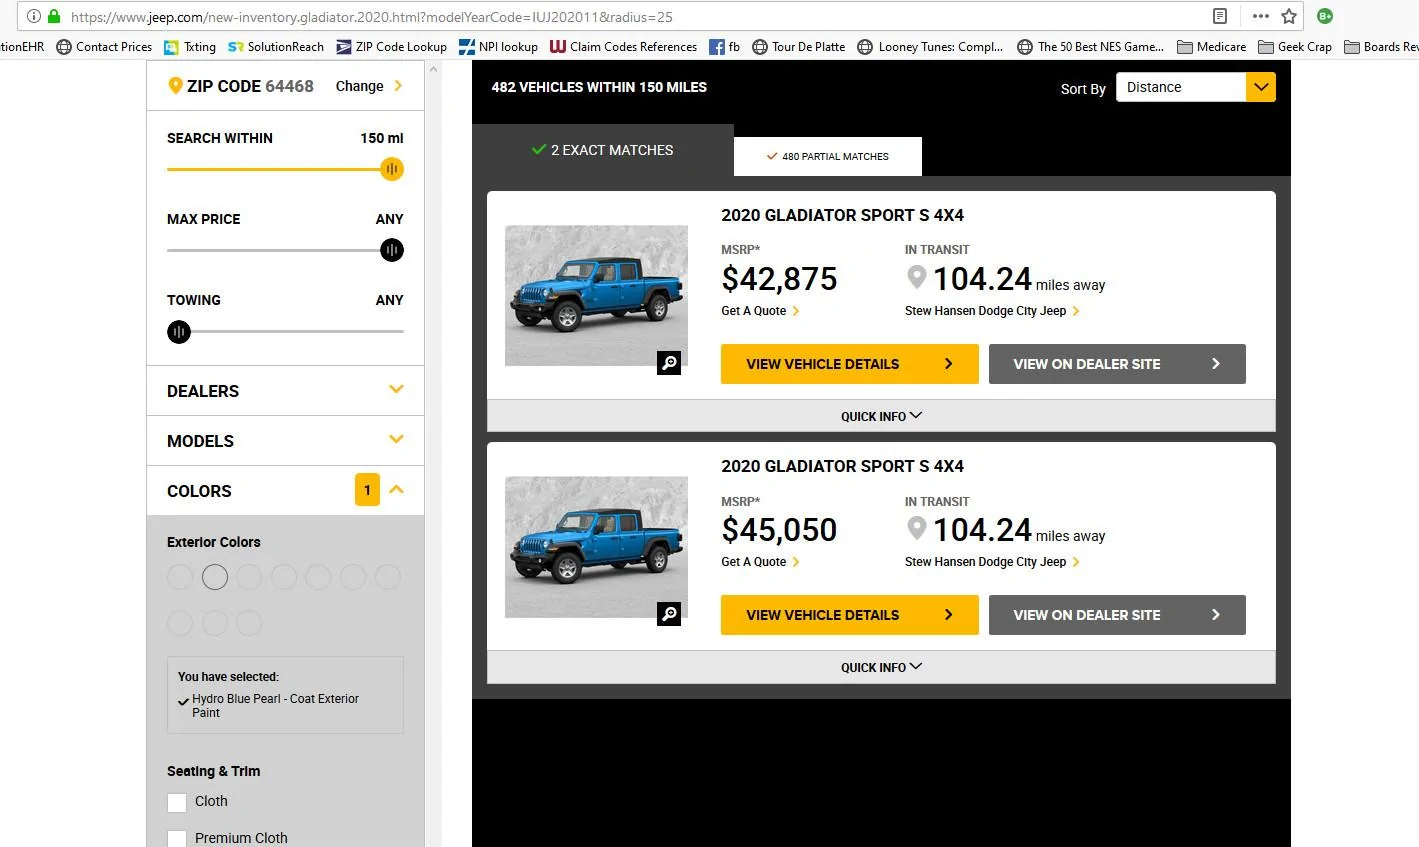Open the fb Facebook bookmark
Viewport: 1419px width, 847px height.
(724, 46)
